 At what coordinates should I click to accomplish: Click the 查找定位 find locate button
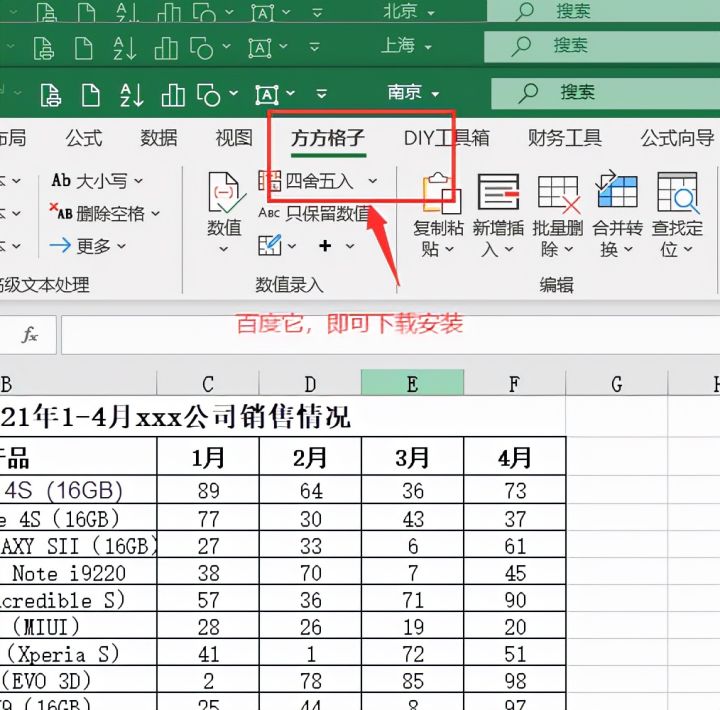[x=677, y=214]
